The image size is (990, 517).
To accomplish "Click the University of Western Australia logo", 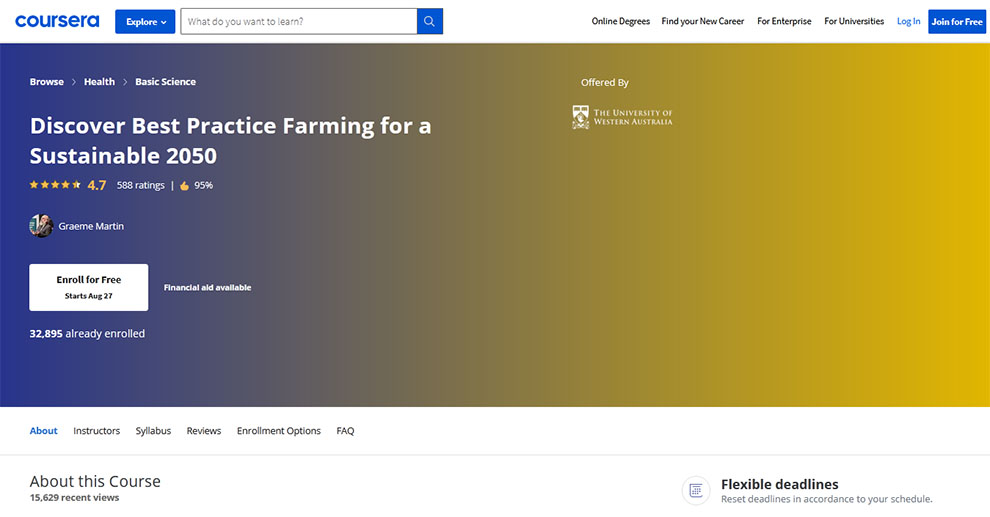I will (622, 117).
